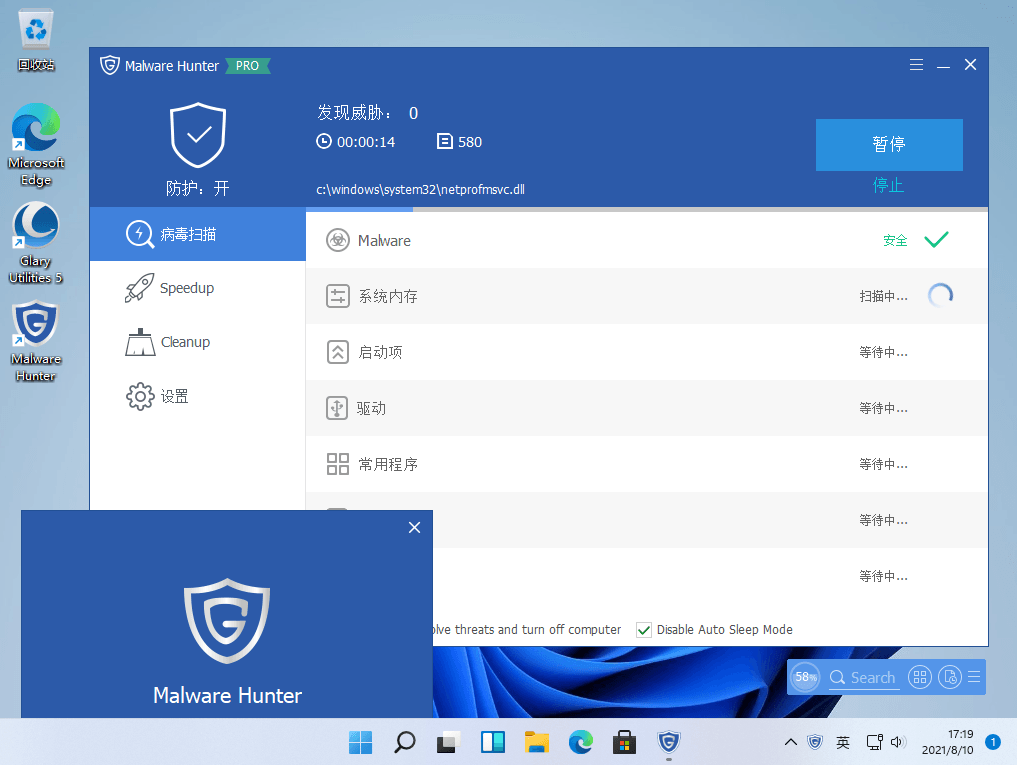Viewport: 1017px width, 765px height.
Task: Click the file clock icon in the floating widget
Action: tap(950, 677)
